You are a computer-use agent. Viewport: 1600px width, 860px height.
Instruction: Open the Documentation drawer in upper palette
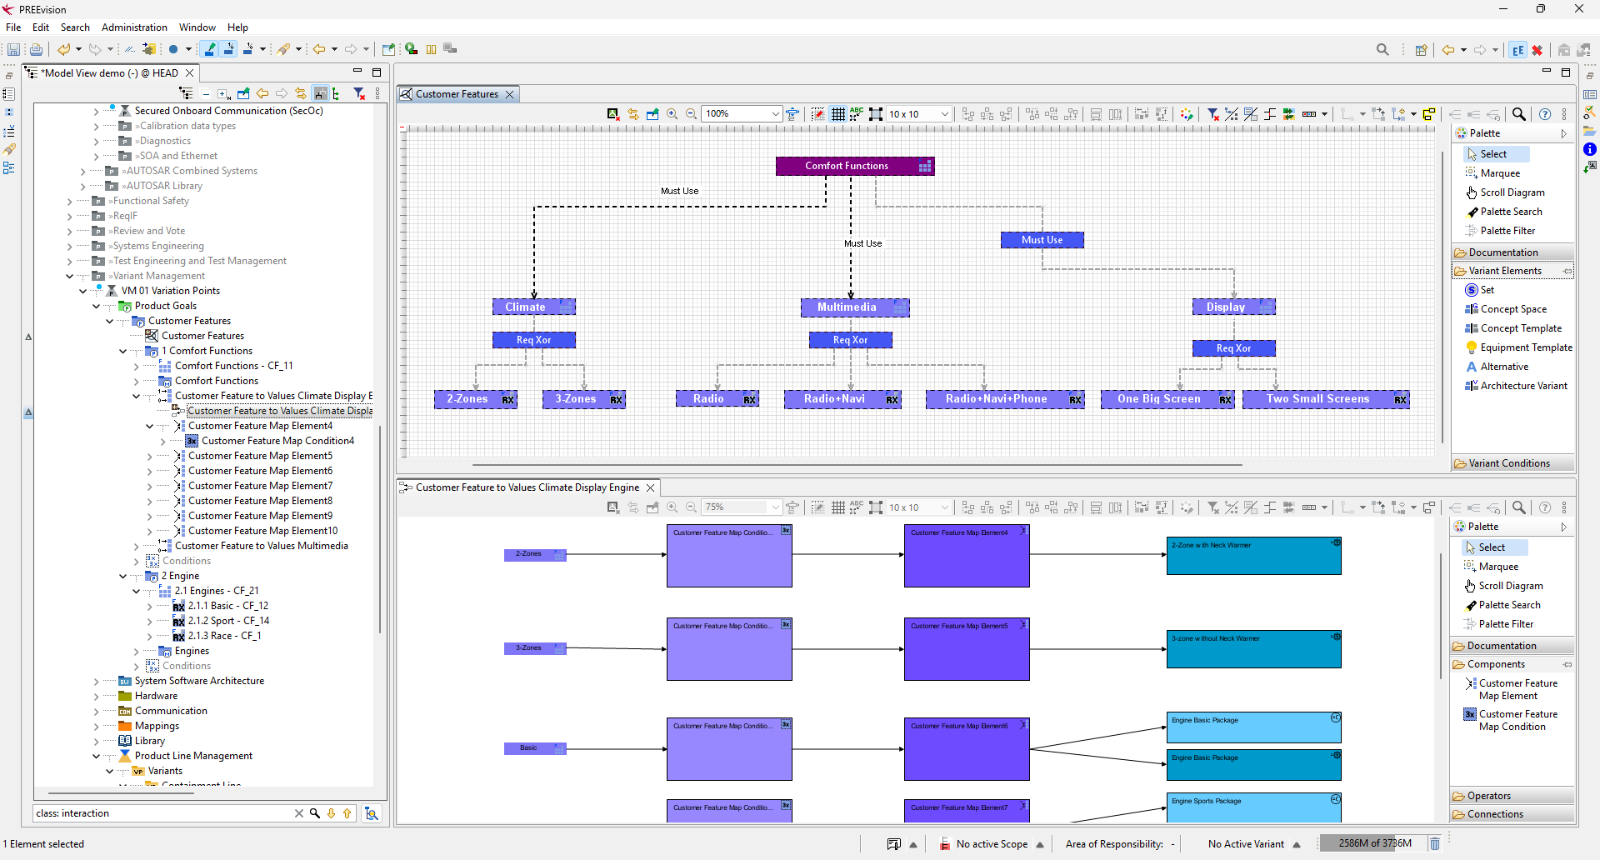(x=1512, y=252)
